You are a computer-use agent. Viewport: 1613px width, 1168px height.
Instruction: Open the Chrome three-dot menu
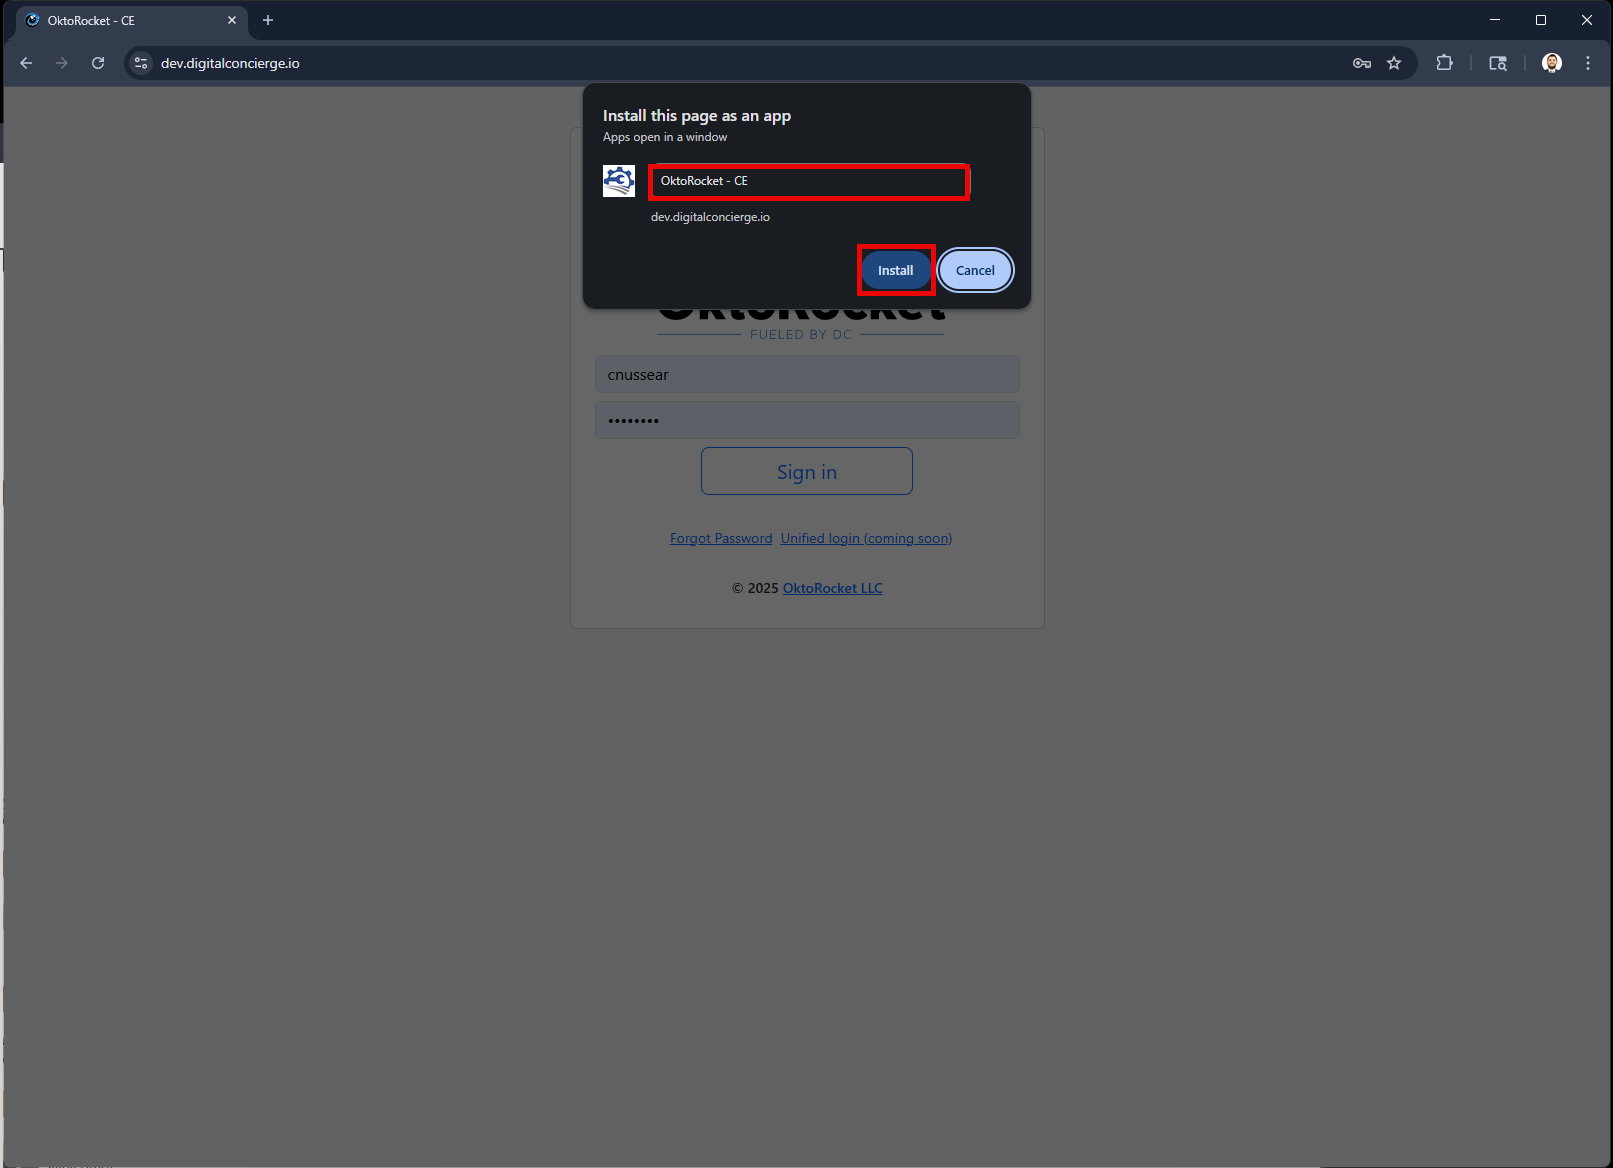click(x=1588, y=63)
